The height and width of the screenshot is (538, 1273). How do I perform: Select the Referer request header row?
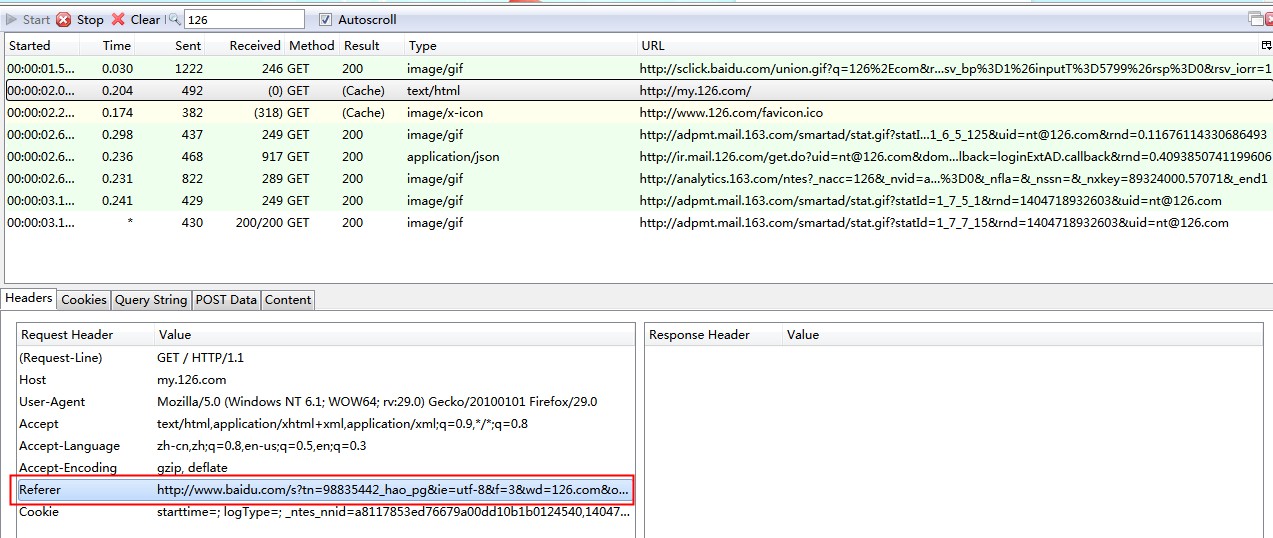pos(325,490)
